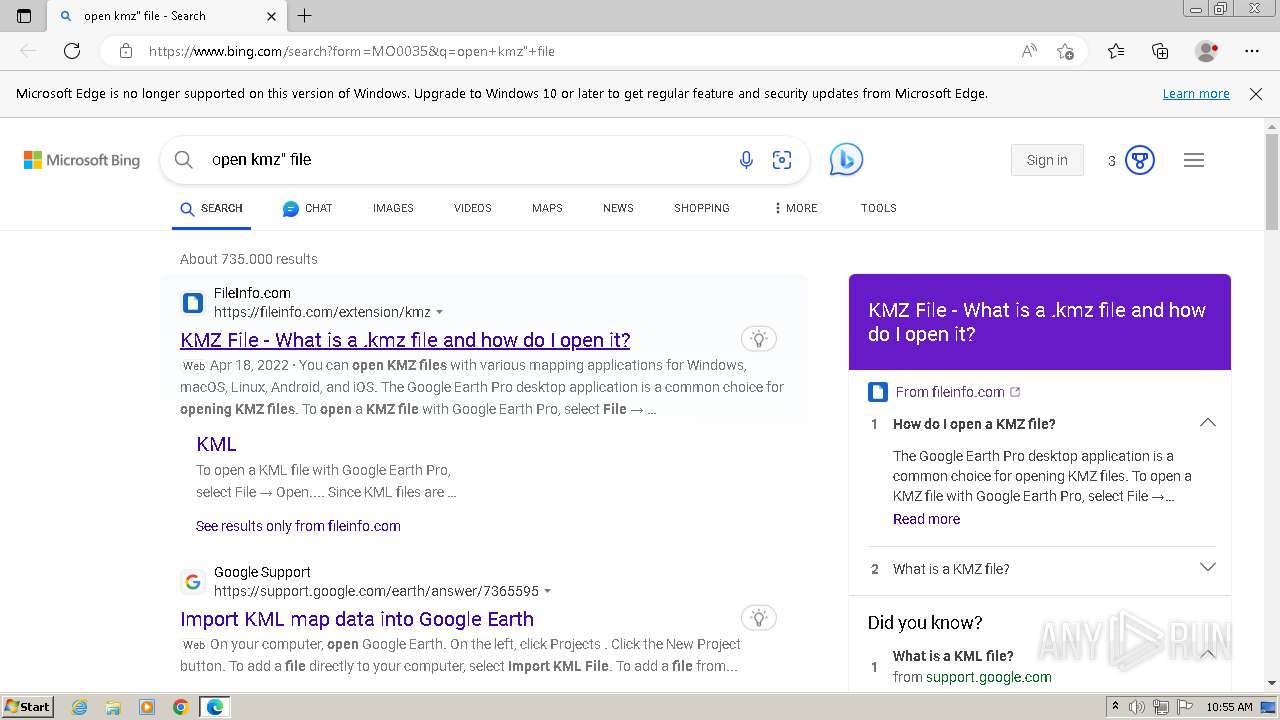Open Read aloud icon in address bar
The height and width of the screenshot is (720, 1280).
click(x=1029, y=51)
